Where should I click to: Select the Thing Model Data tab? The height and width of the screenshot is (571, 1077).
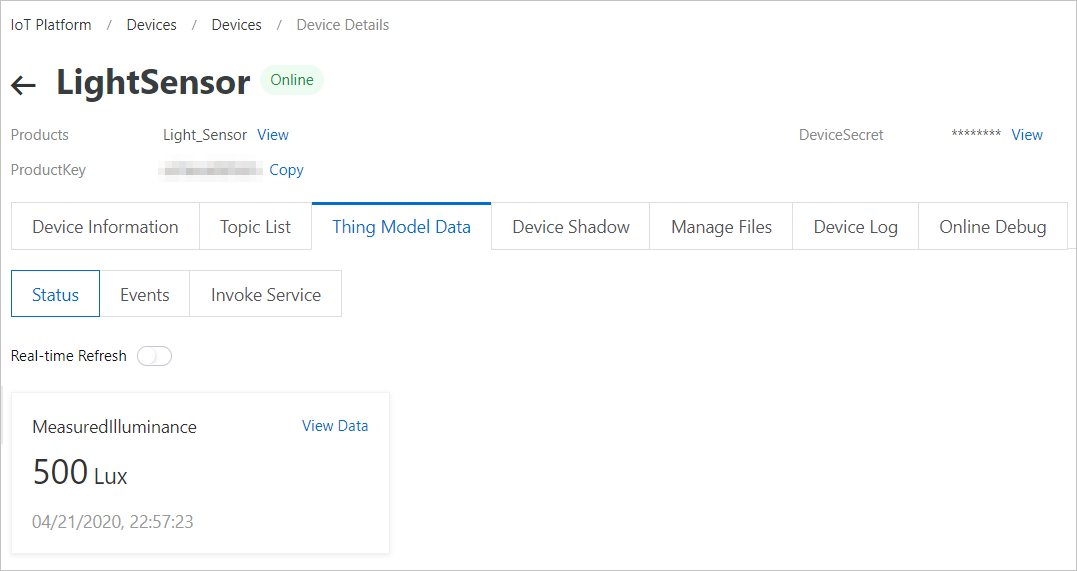(x=401, y=227)
